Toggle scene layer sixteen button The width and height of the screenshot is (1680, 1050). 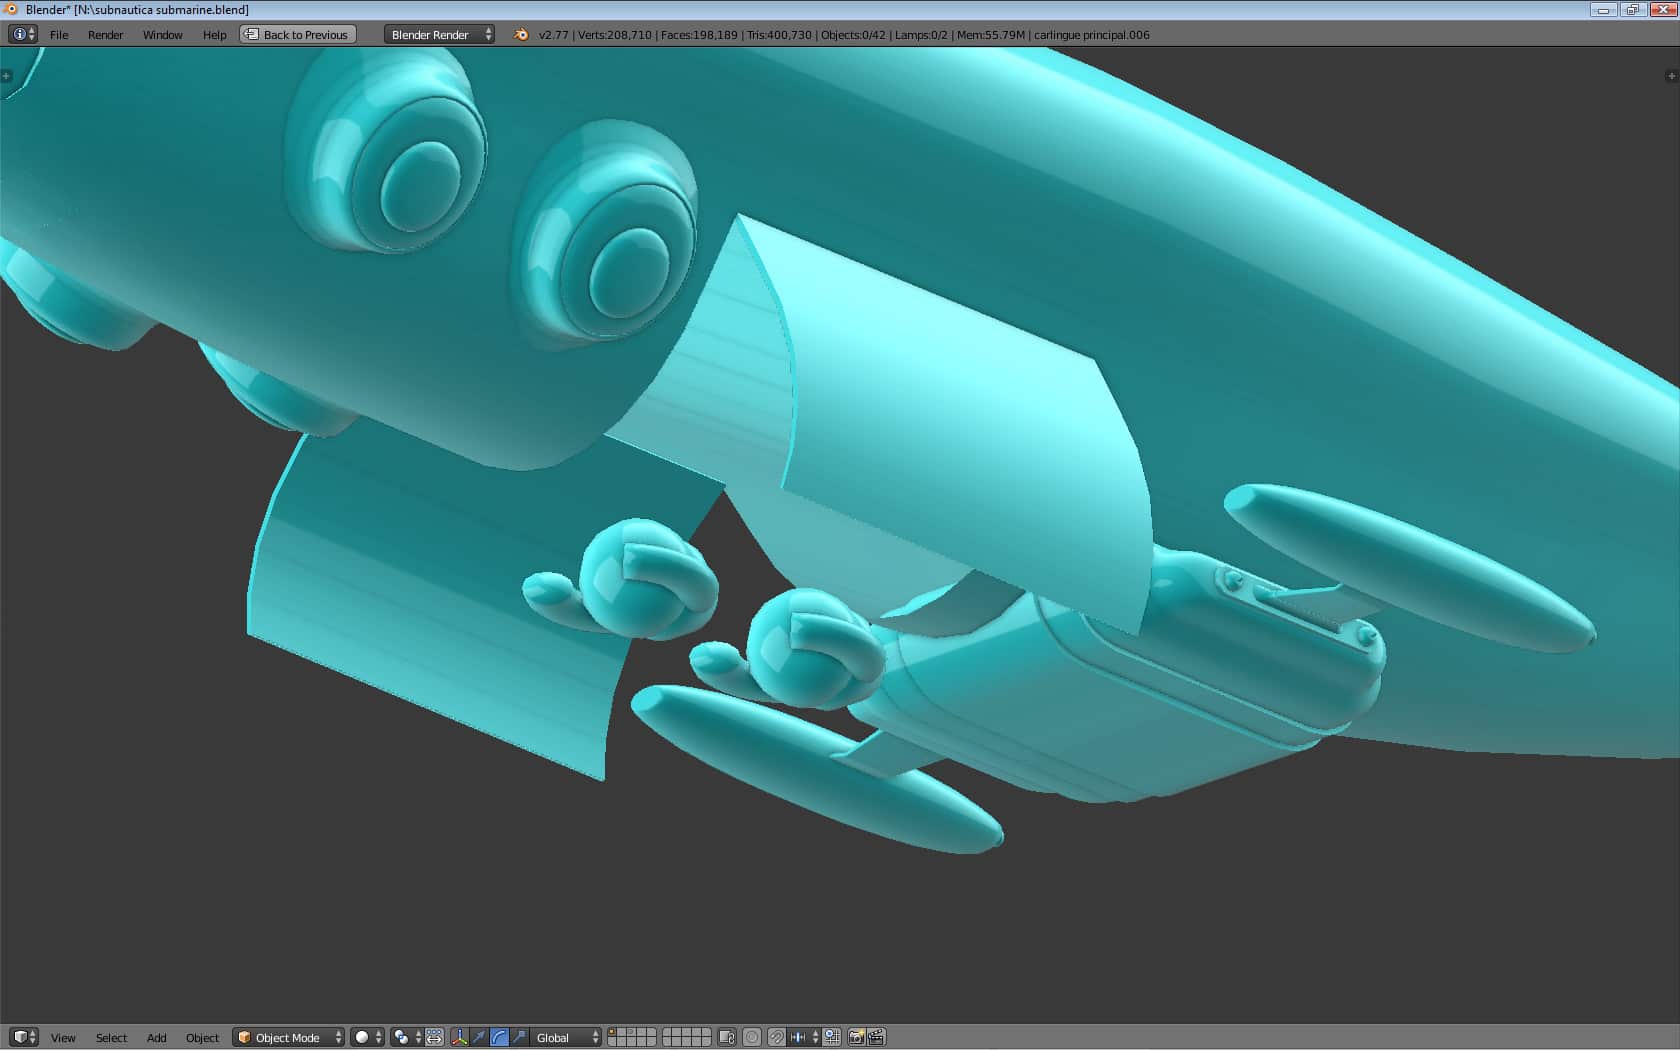click(668, 1042)
